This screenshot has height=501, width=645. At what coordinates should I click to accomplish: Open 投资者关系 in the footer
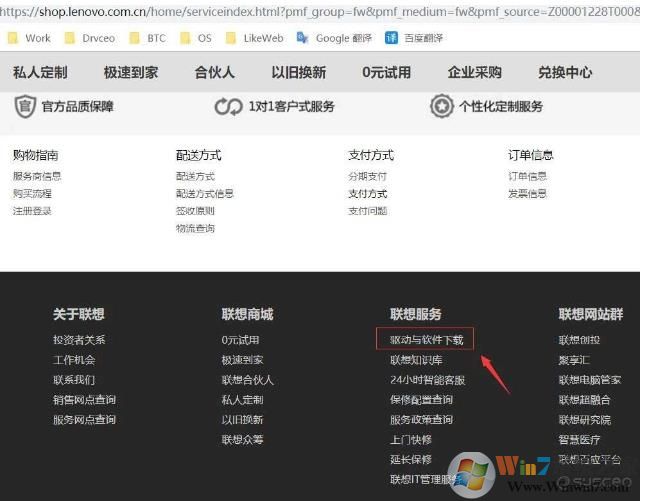[x=79, y=340]
